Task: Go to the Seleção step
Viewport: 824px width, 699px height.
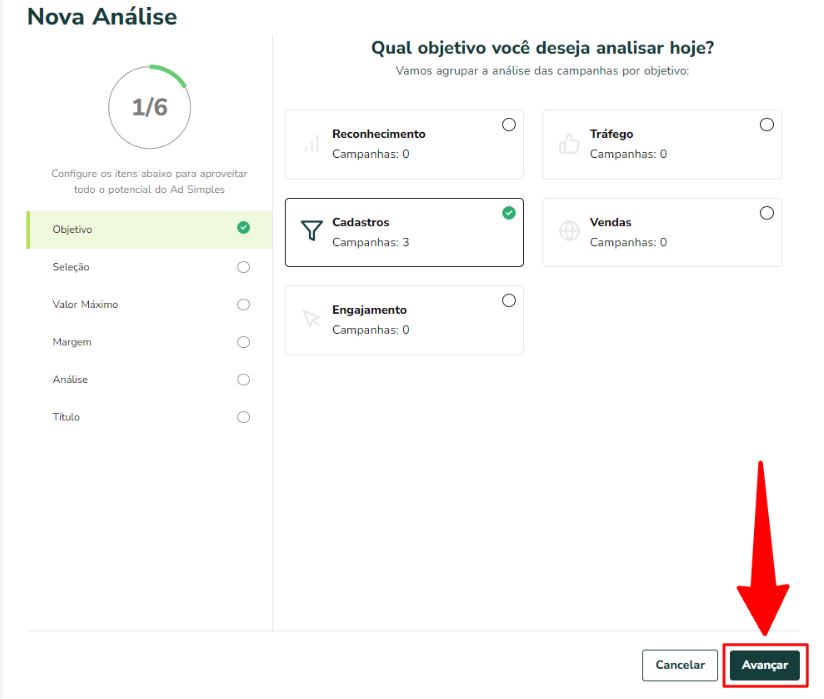Action: pos(149,267)
